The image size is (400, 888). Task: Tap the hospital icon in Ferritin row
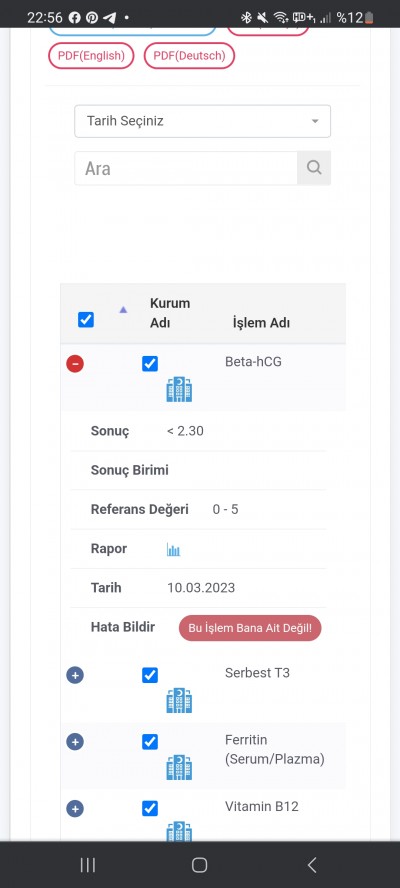pos(179,767)
